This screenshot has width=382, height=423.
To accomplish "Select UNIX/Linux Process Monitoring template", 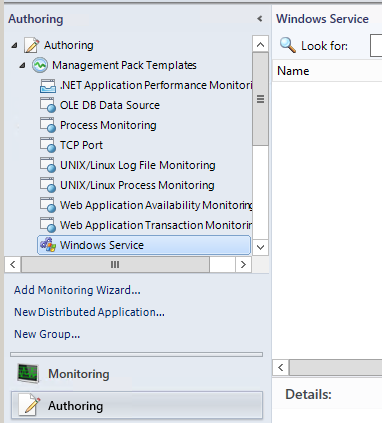I will click(137, 185).
